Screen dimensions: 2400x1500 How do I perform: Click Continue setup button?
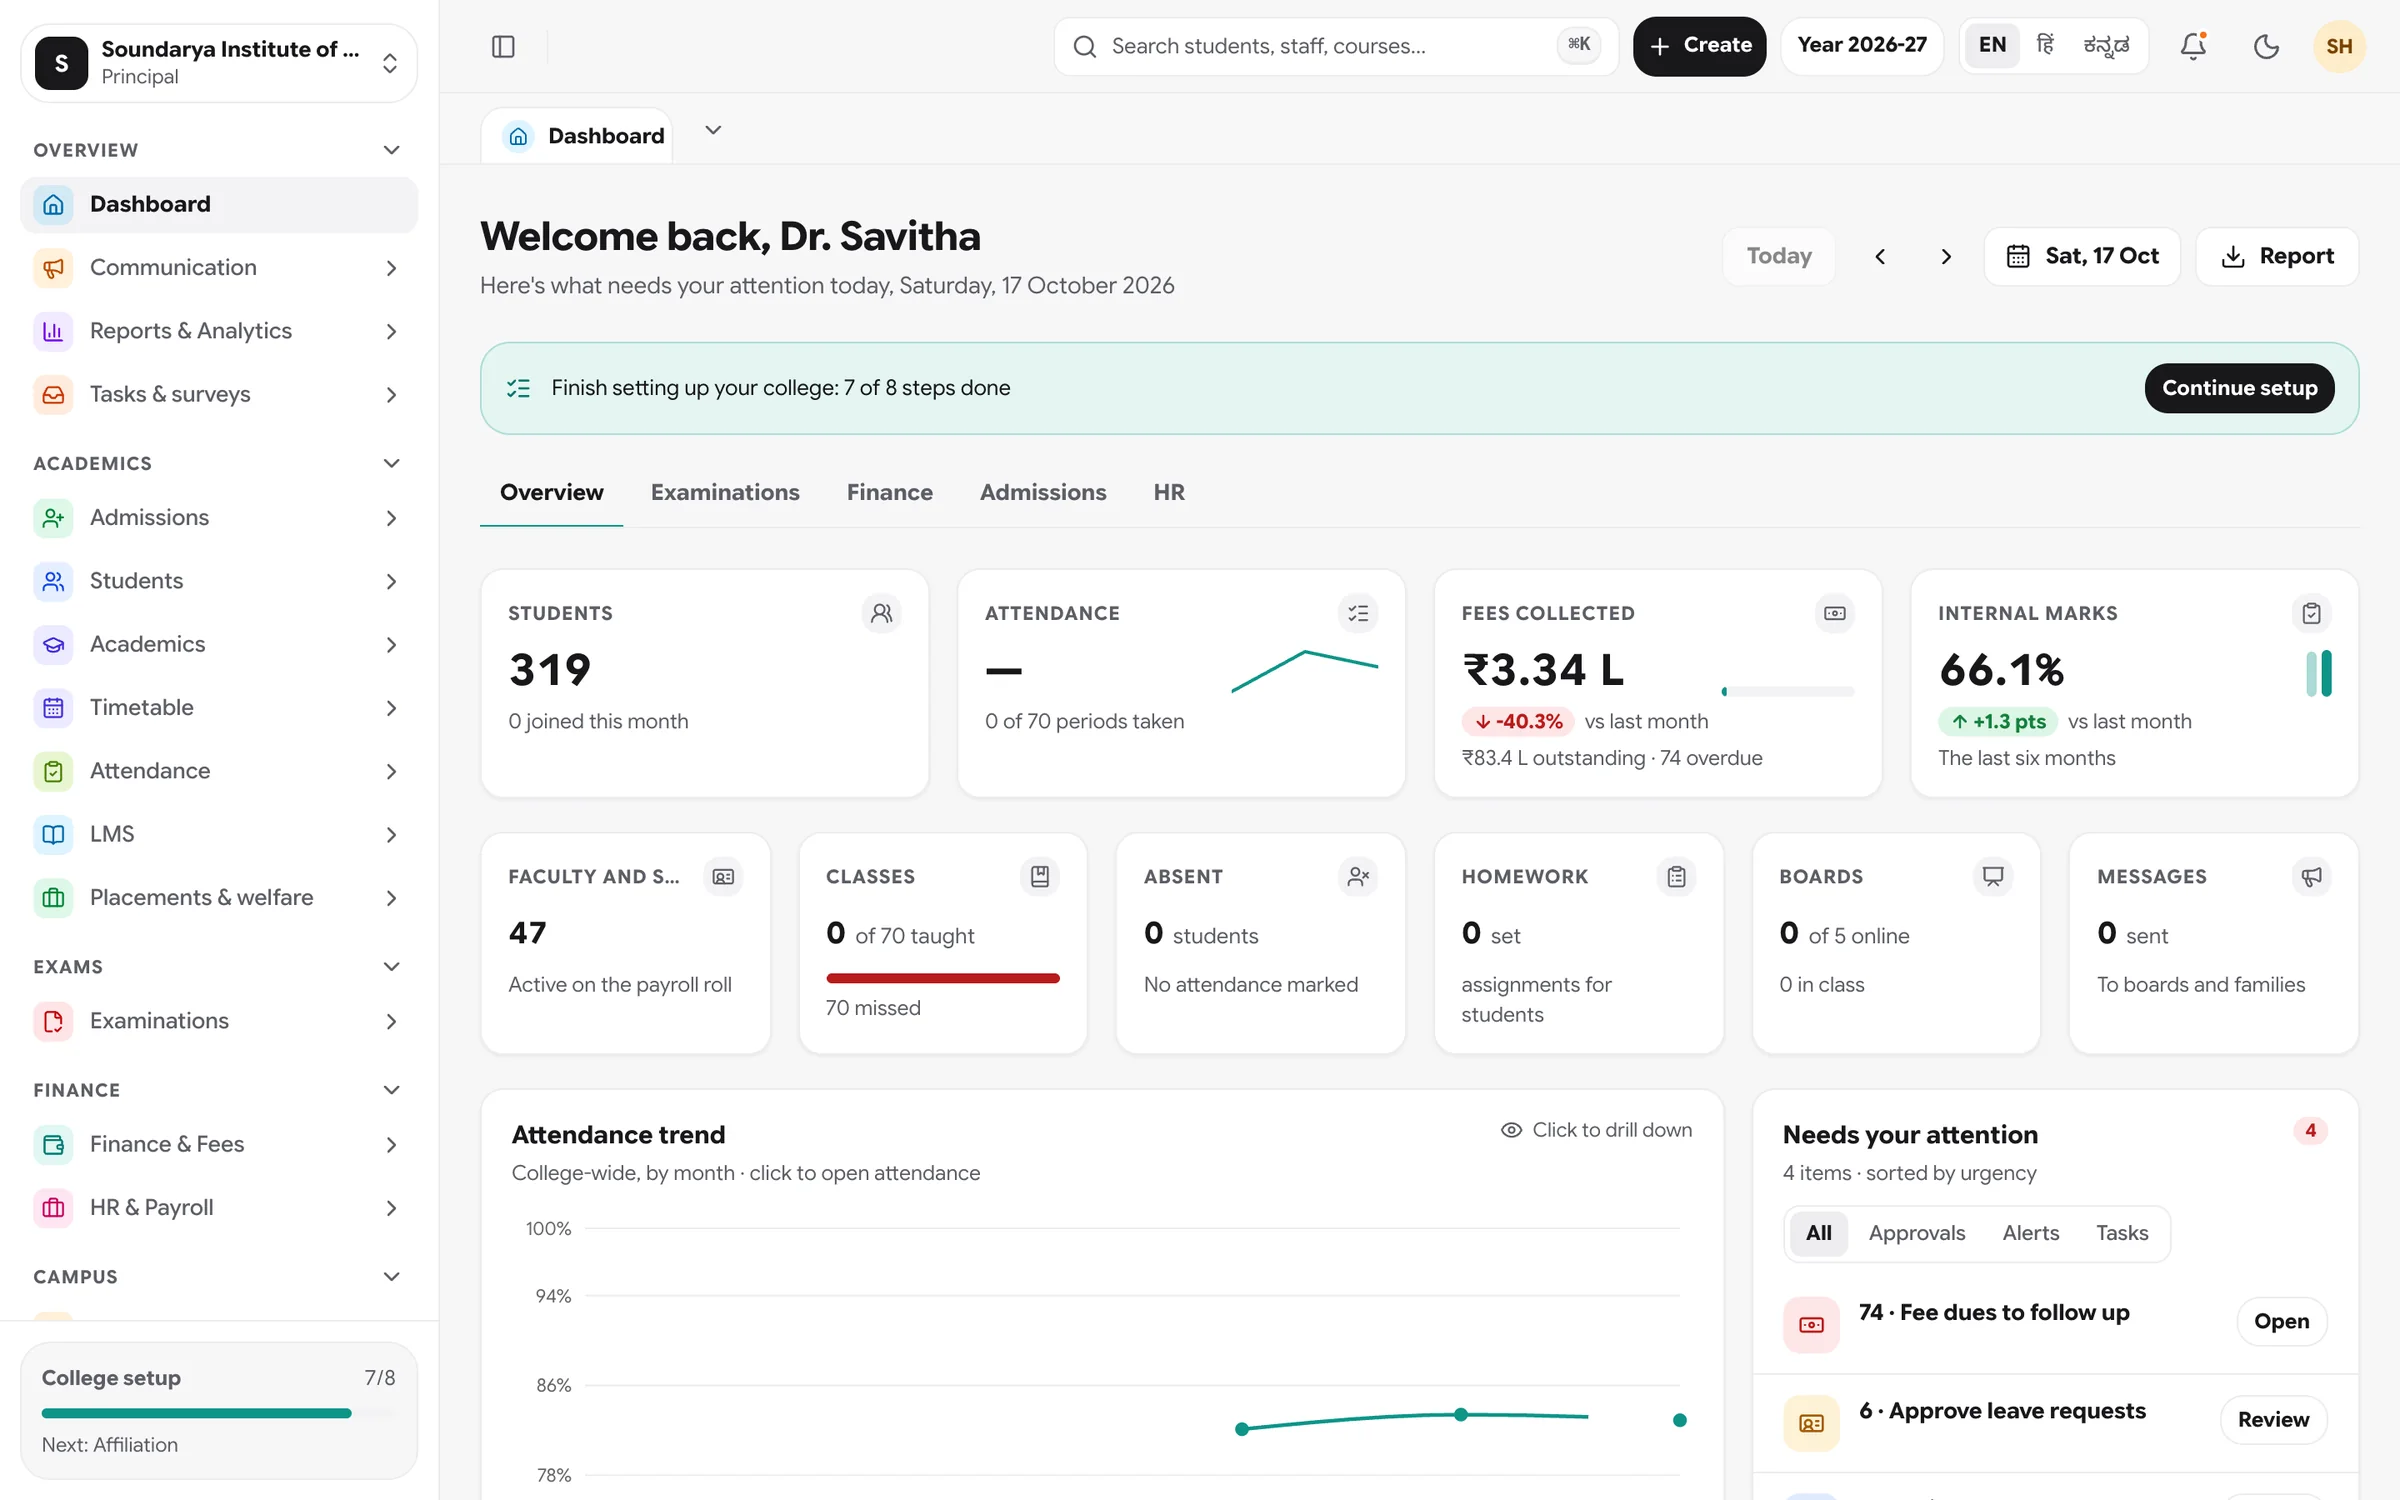tap(2239, 388)
